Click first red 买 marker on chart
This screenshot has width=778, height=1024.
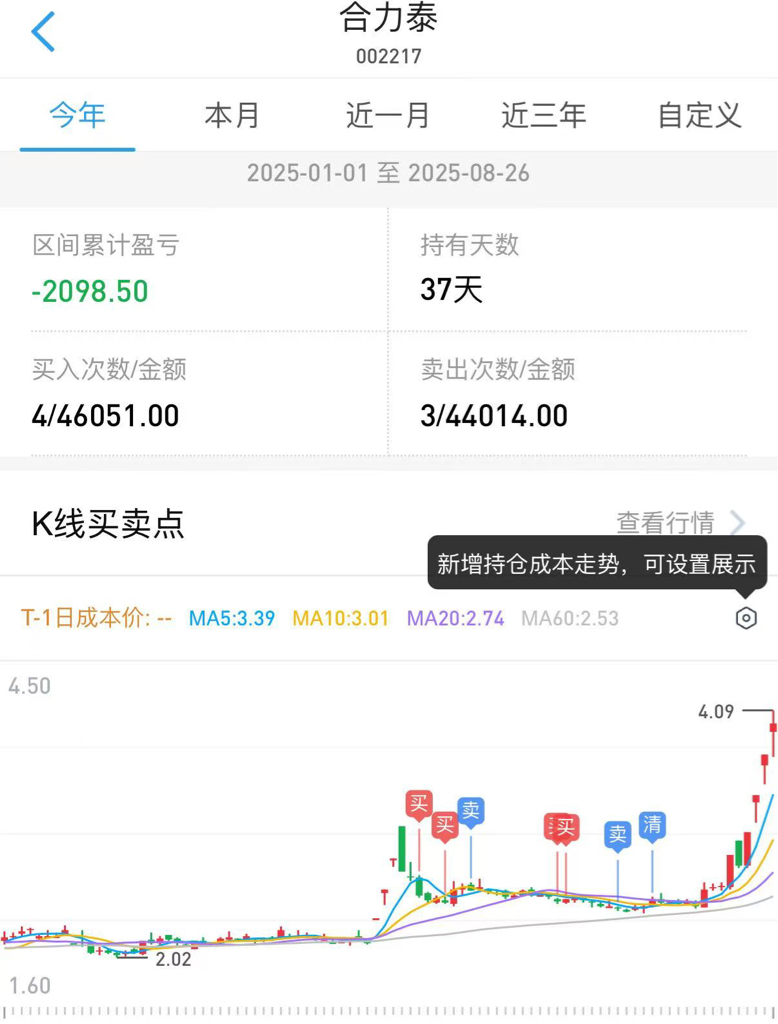(x=419, y=804)
